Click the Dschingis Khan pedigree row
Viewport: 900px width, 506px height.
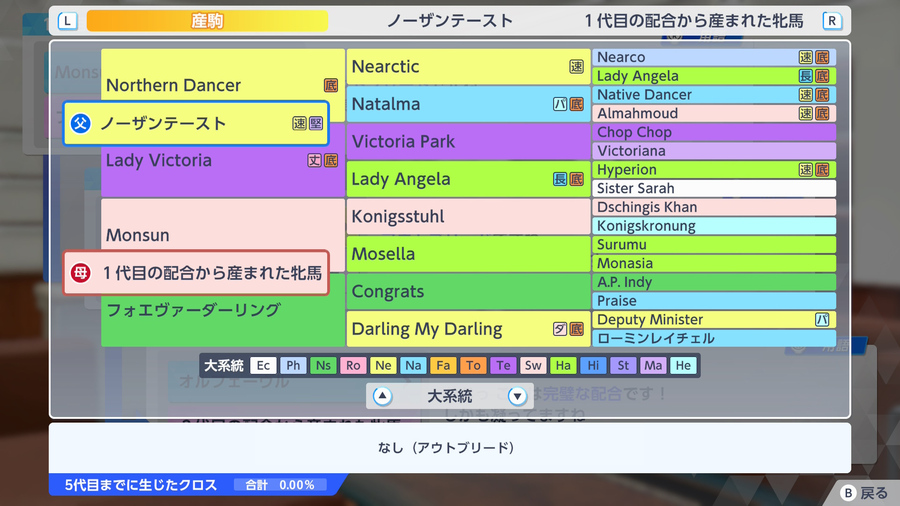pyautogui.click(x=714, y=207)
